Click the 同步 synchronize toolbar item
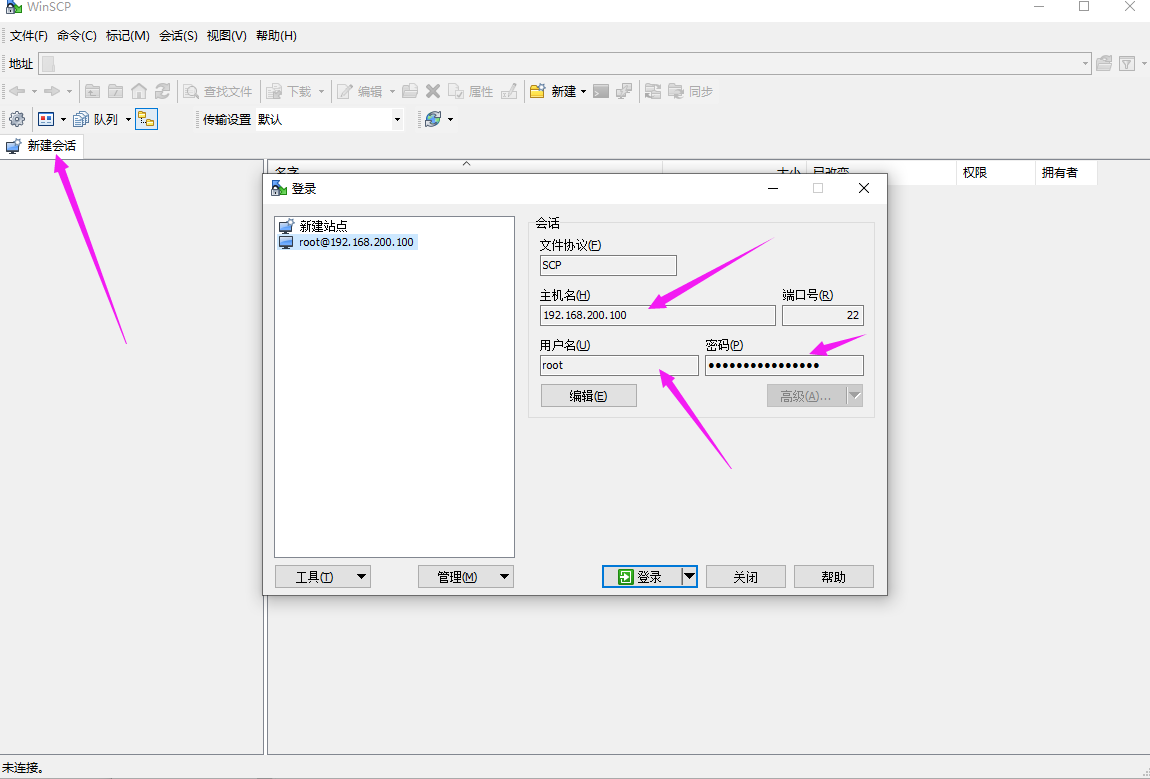The width and height of the screenshot is (1150, 779). [690, 91]
